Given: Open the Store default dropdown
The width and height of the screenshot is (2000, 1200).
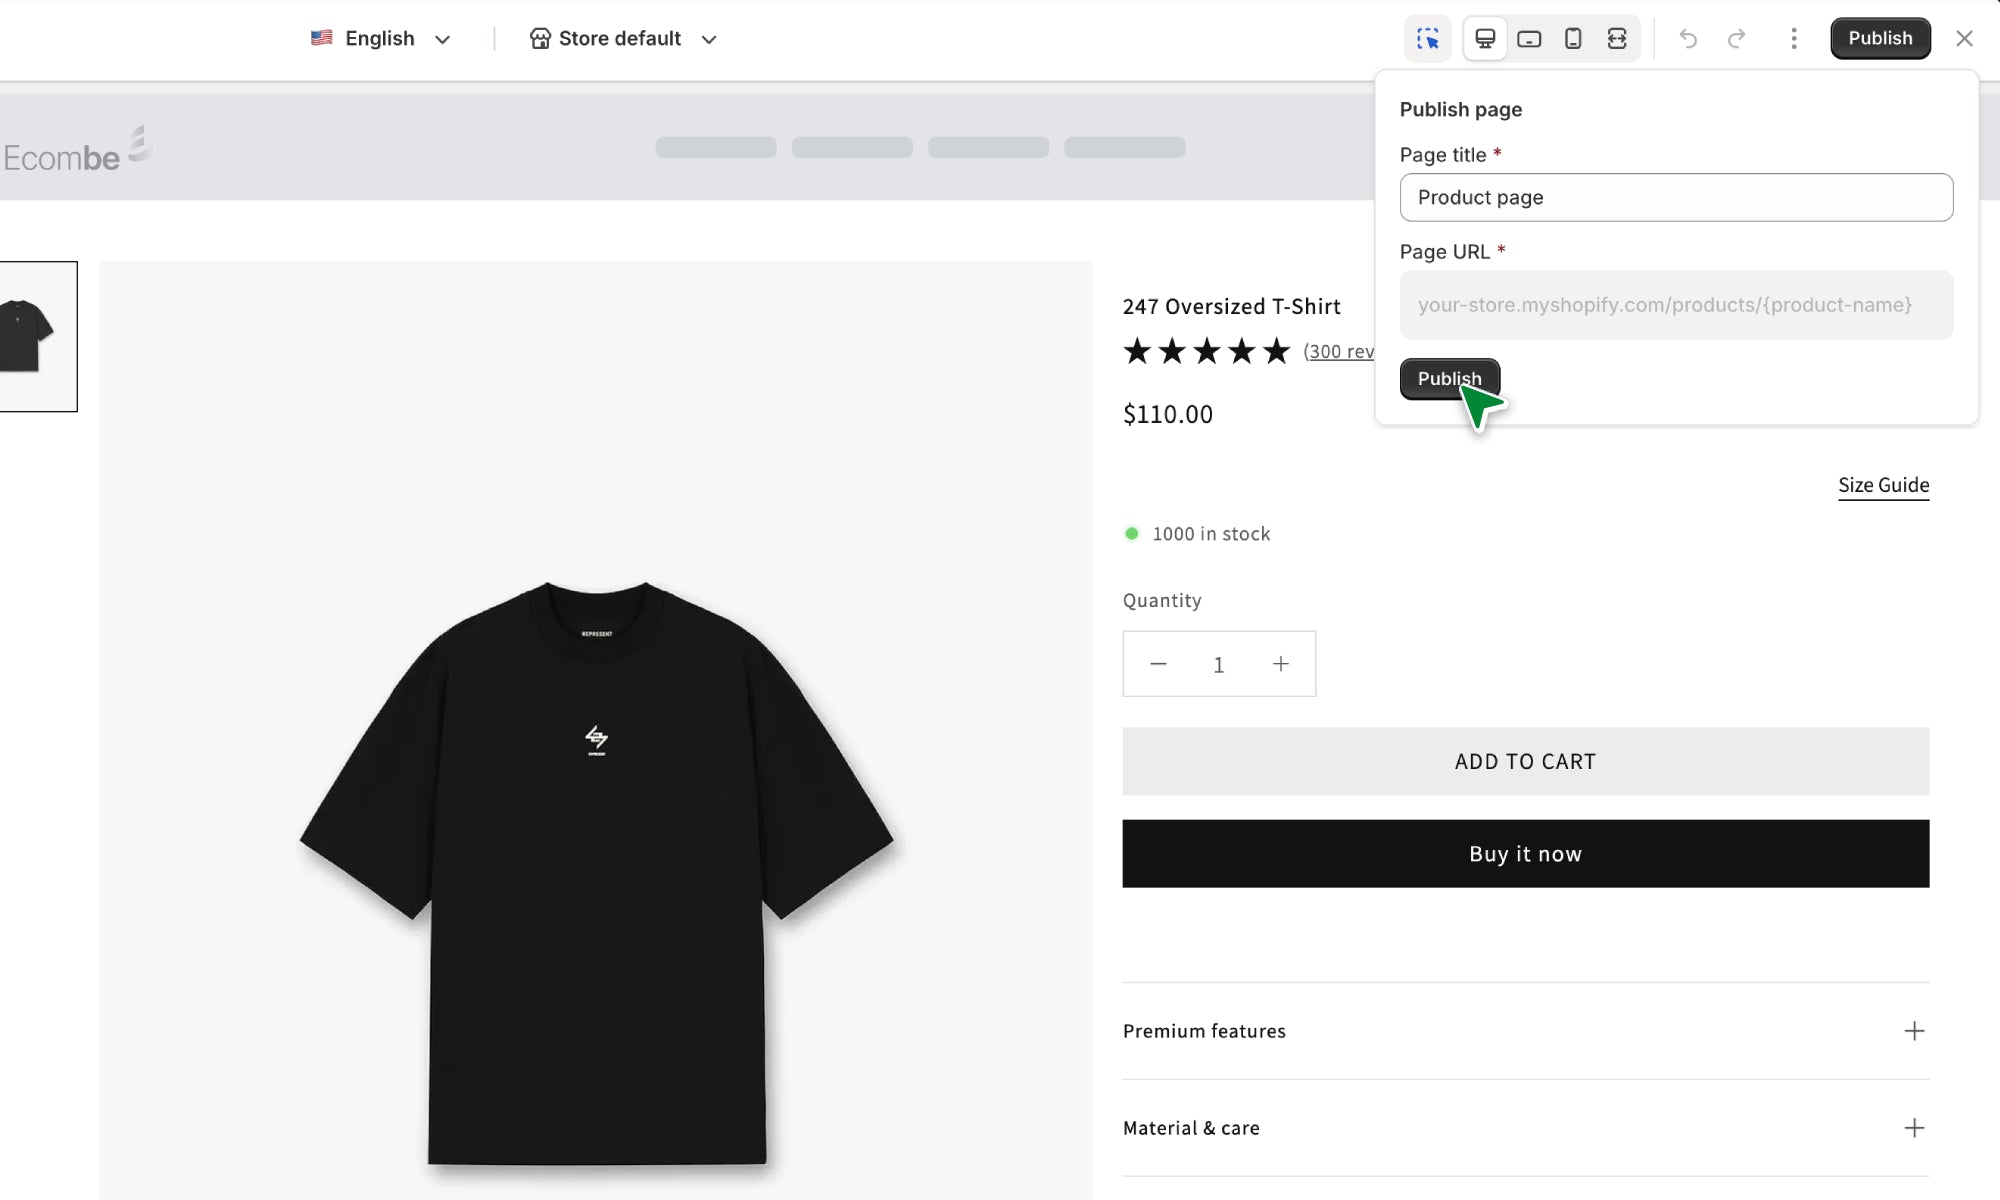Looking at the screenshot, I should point(623,39).
